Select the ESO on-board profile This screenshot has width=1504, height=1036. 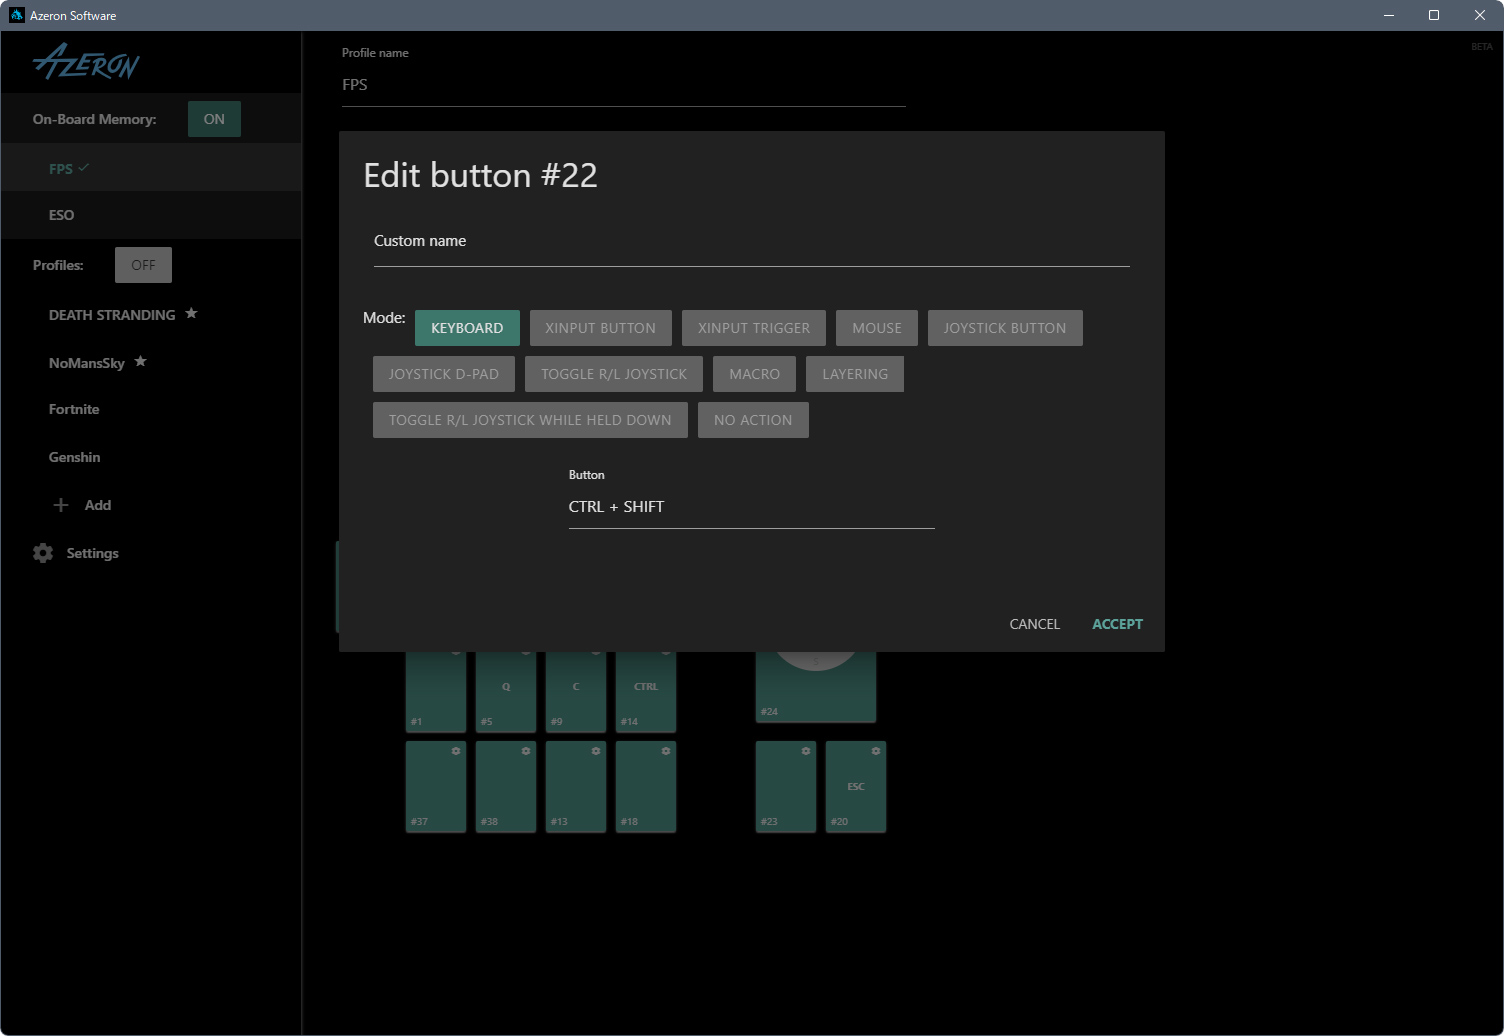(62, 215)
